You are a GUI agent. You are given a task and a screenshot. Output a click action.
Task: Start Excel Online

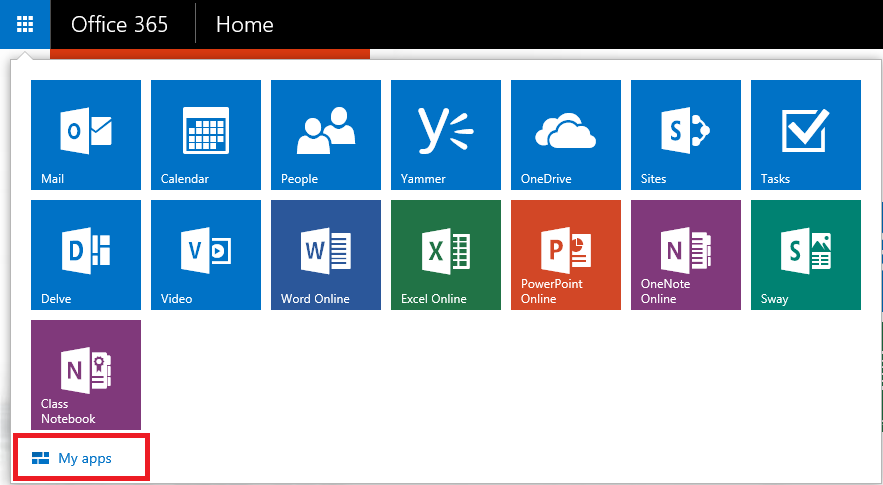[446, 255]
